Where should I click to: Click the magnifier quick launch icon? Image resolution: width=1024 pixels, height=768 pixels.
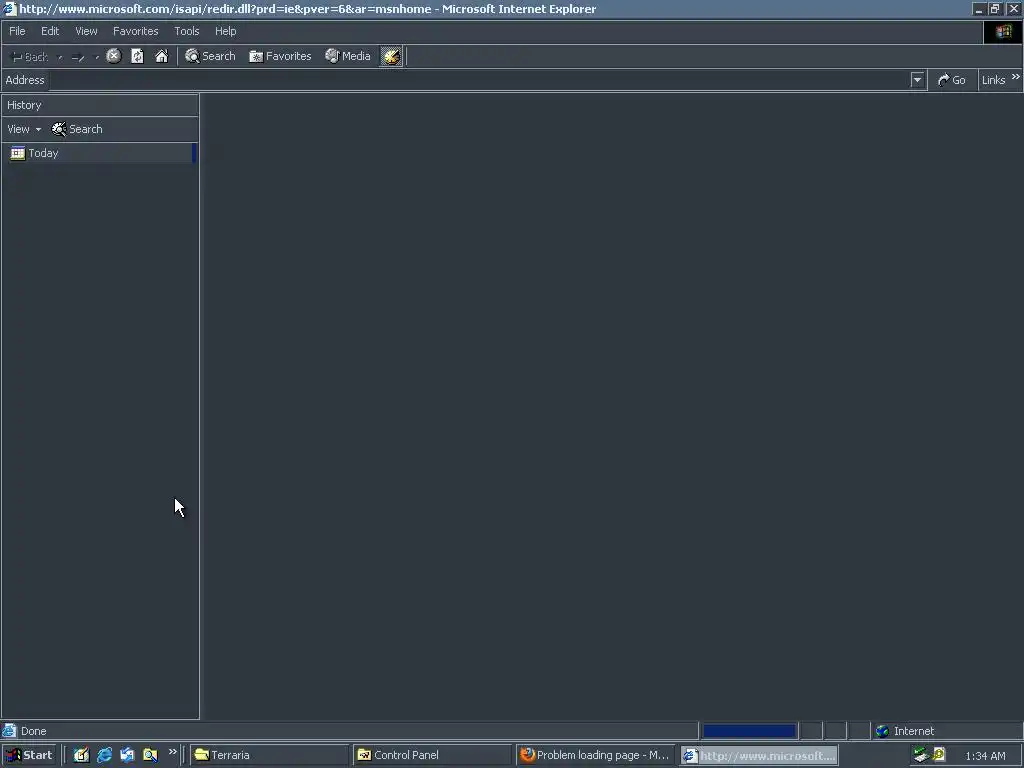(x=150, y=756)
